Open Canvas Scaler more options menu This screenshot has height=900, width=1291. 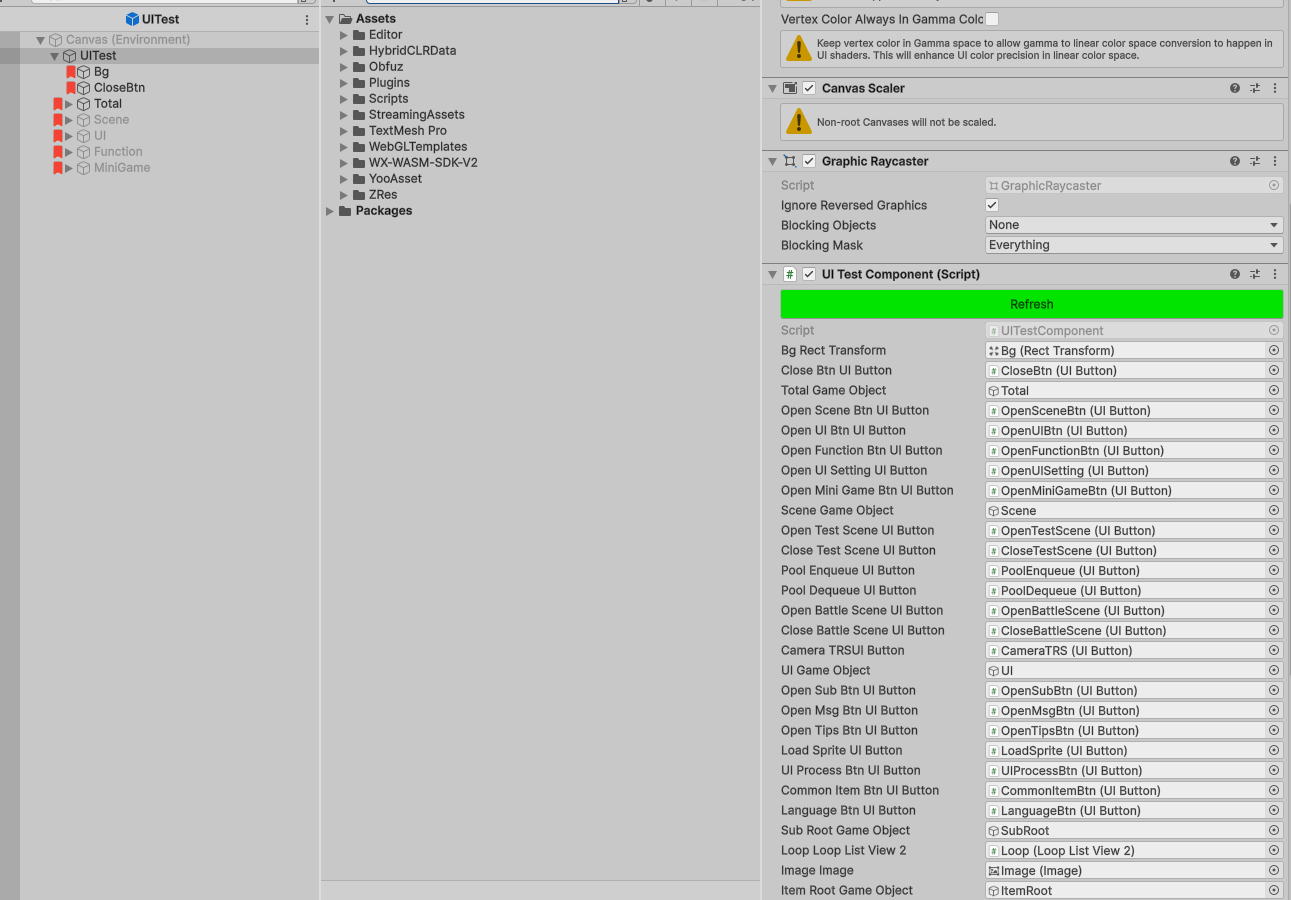point(1275,88)
